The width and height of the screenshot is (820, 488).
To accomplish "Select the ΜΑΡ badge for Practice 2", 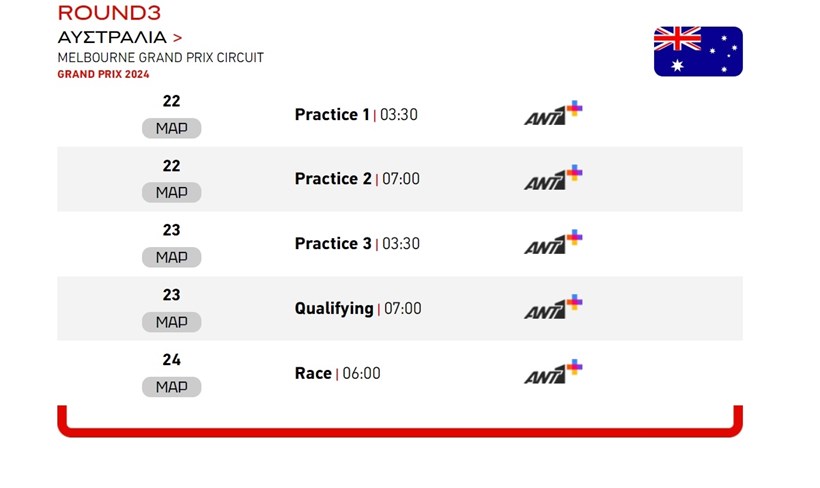I will click(172, 192).
